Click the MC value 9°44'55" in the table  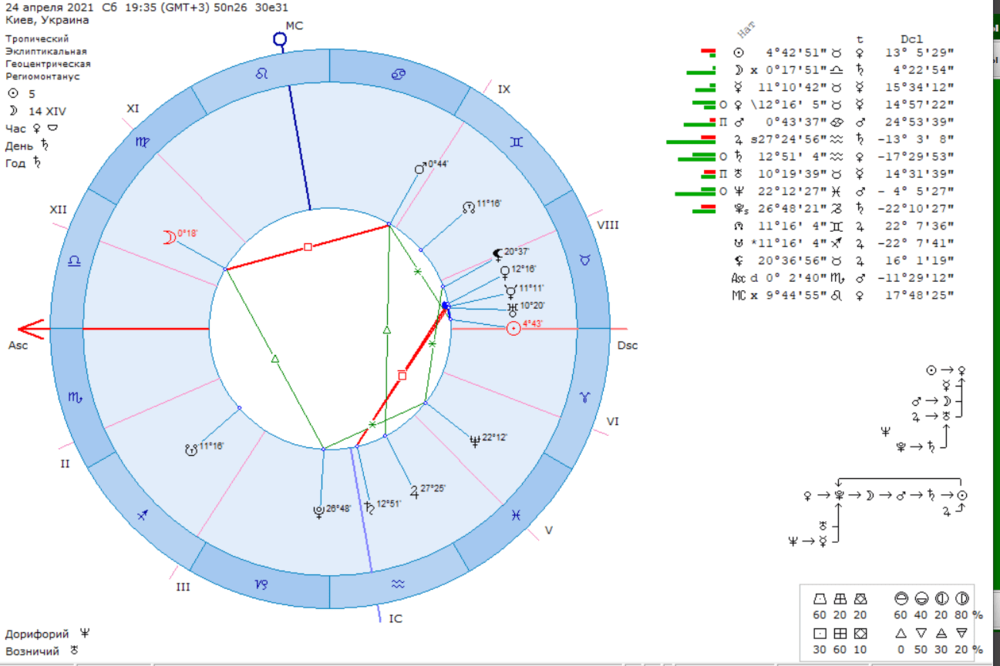pos(797,295)
